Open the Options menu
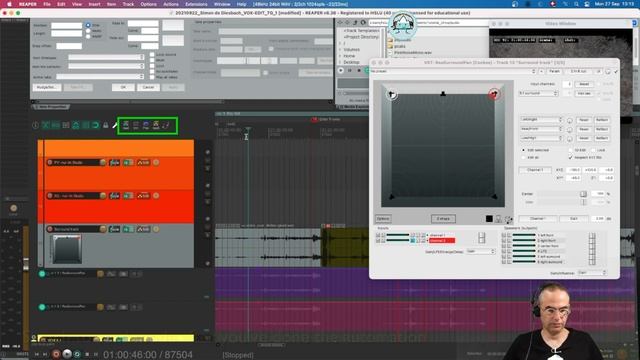The image size is (640, 360). click(x=148, y=4)
